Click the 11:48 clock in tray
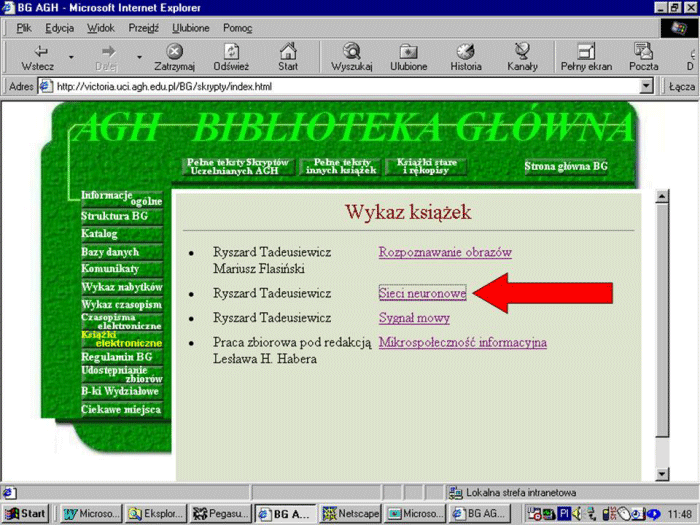The height and width of the screenshot is (525, 700). (679, 514)
